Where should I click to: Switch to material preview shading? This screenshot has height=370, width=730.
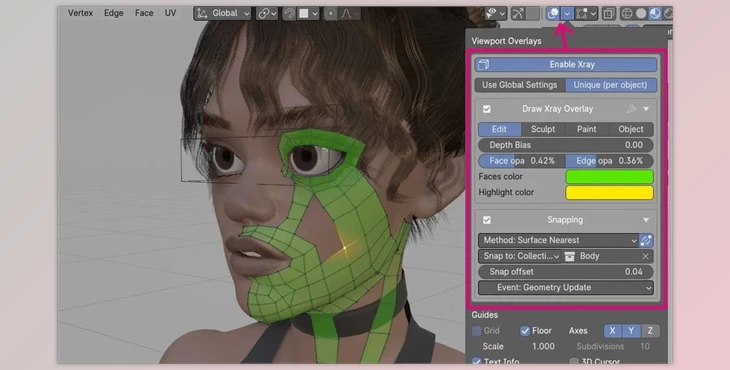point(655,13)
